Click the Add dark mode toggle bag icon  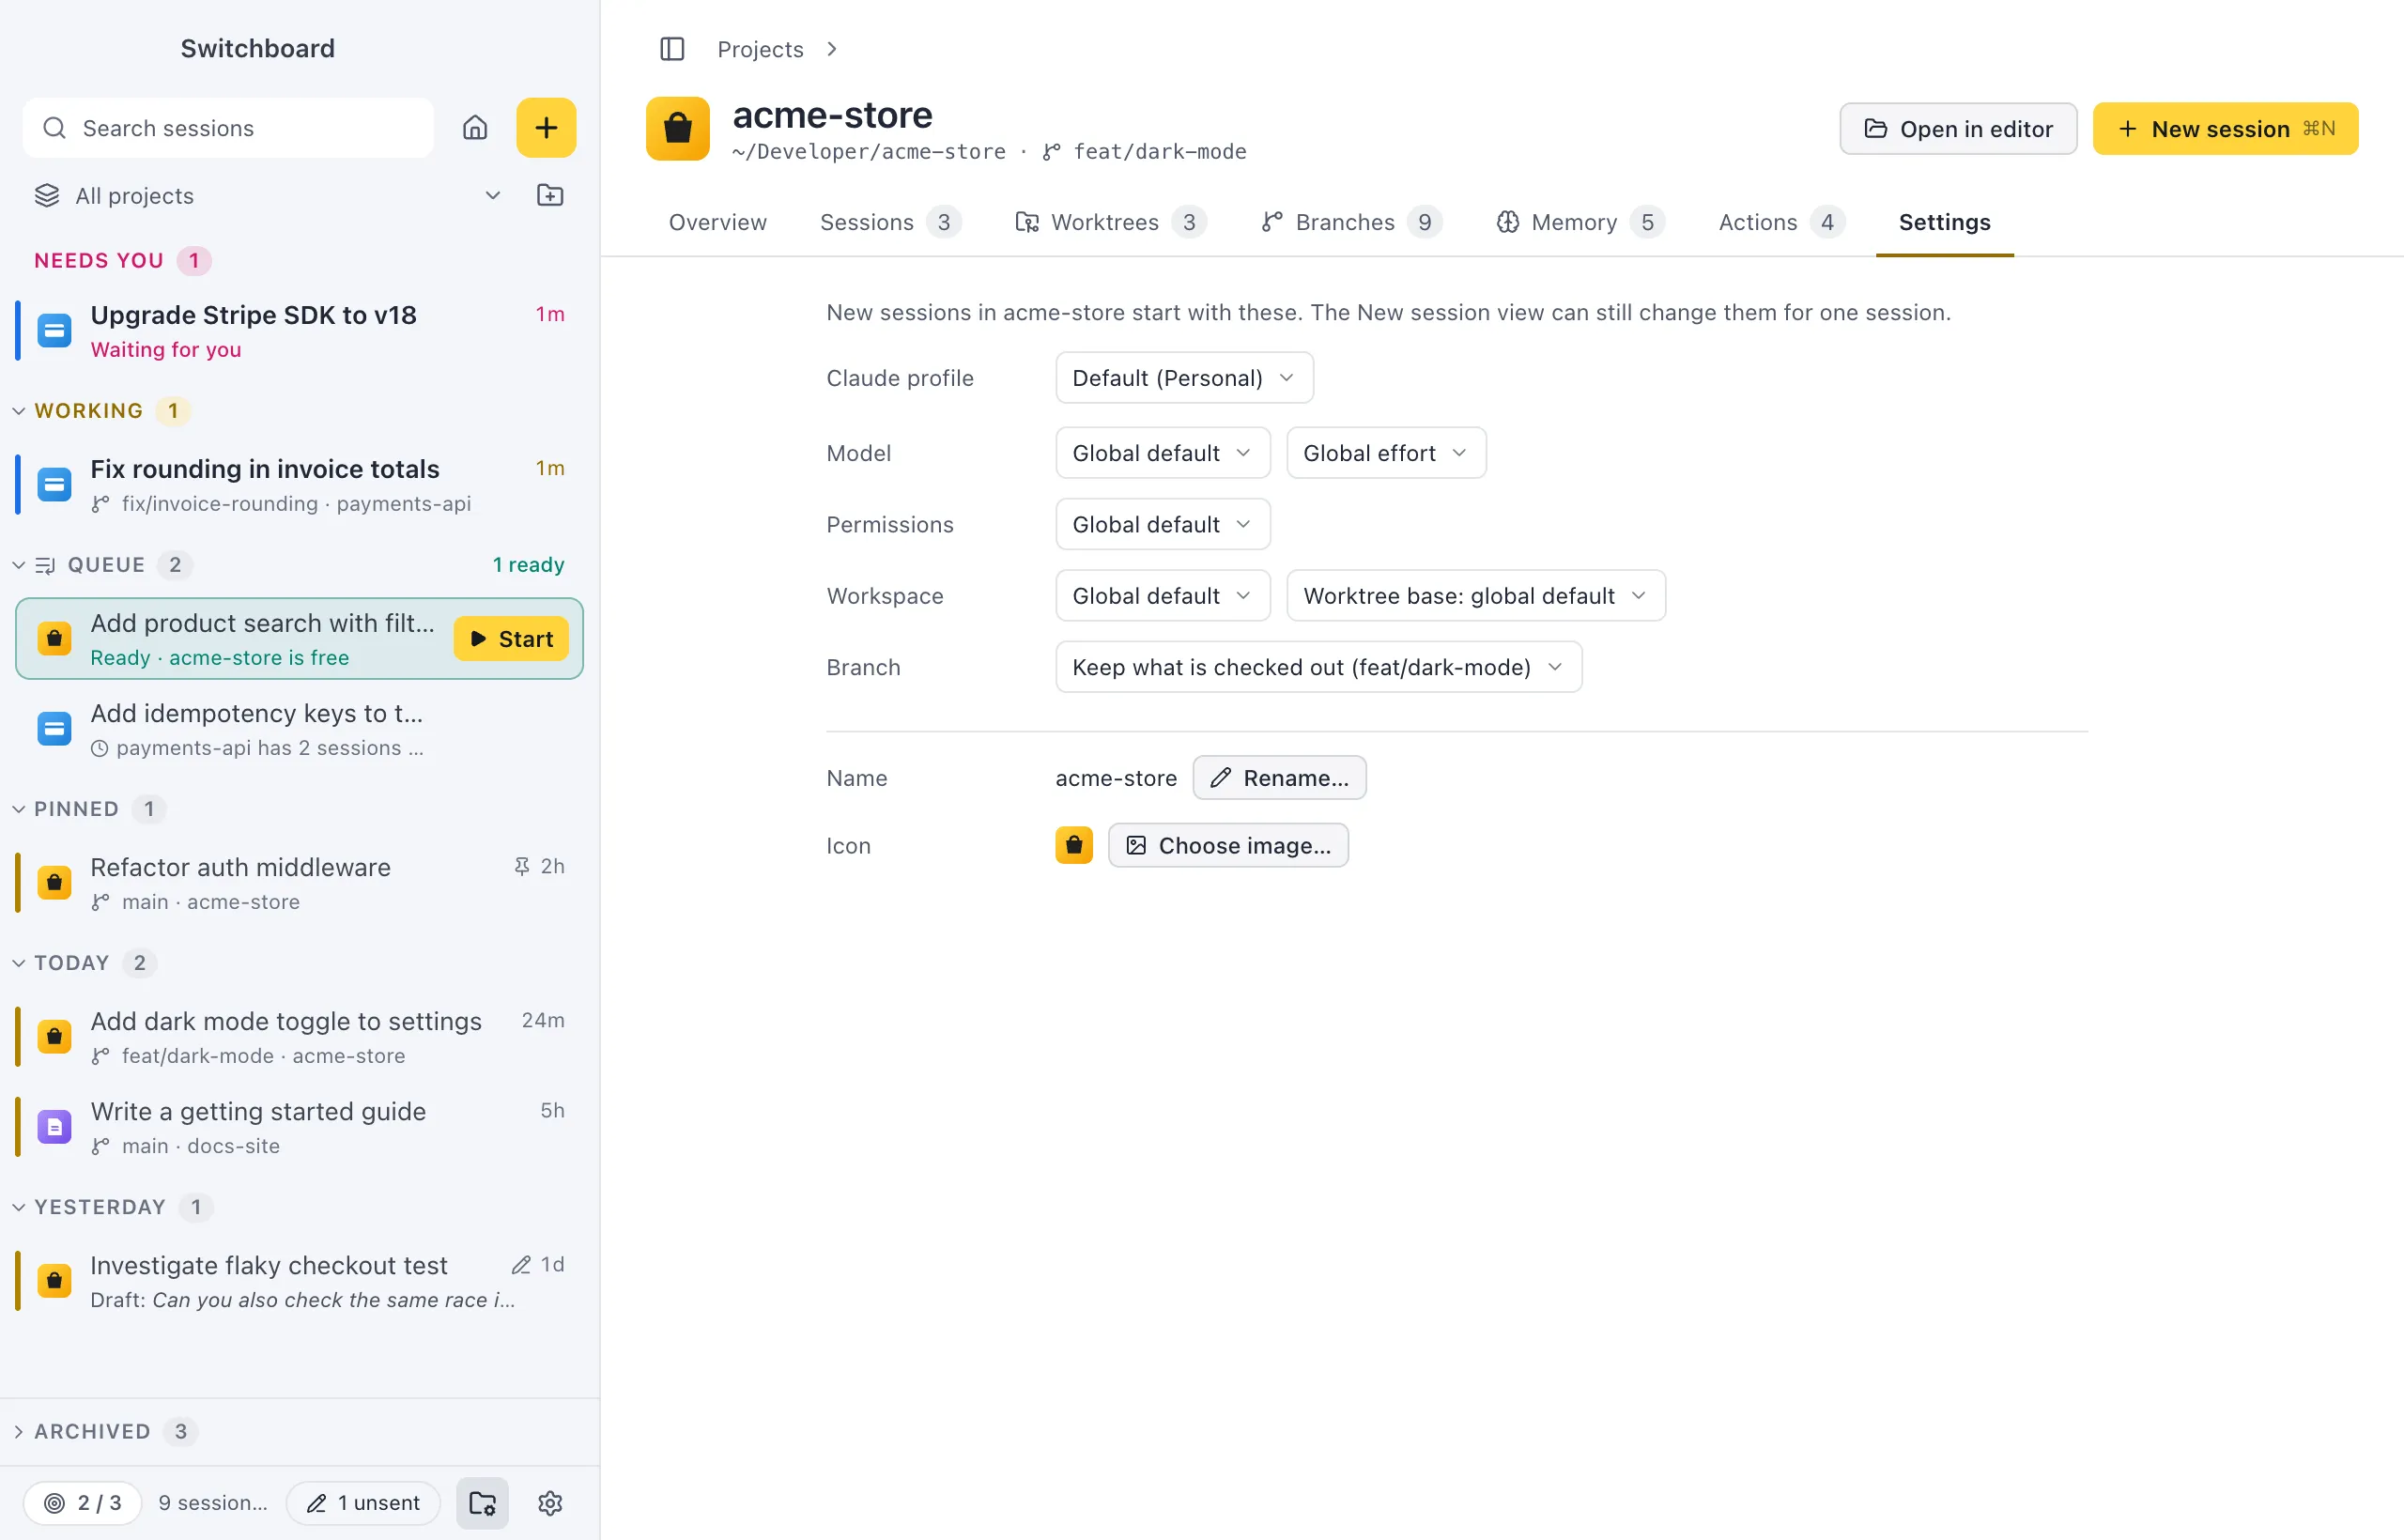(x=54, y=1037)
